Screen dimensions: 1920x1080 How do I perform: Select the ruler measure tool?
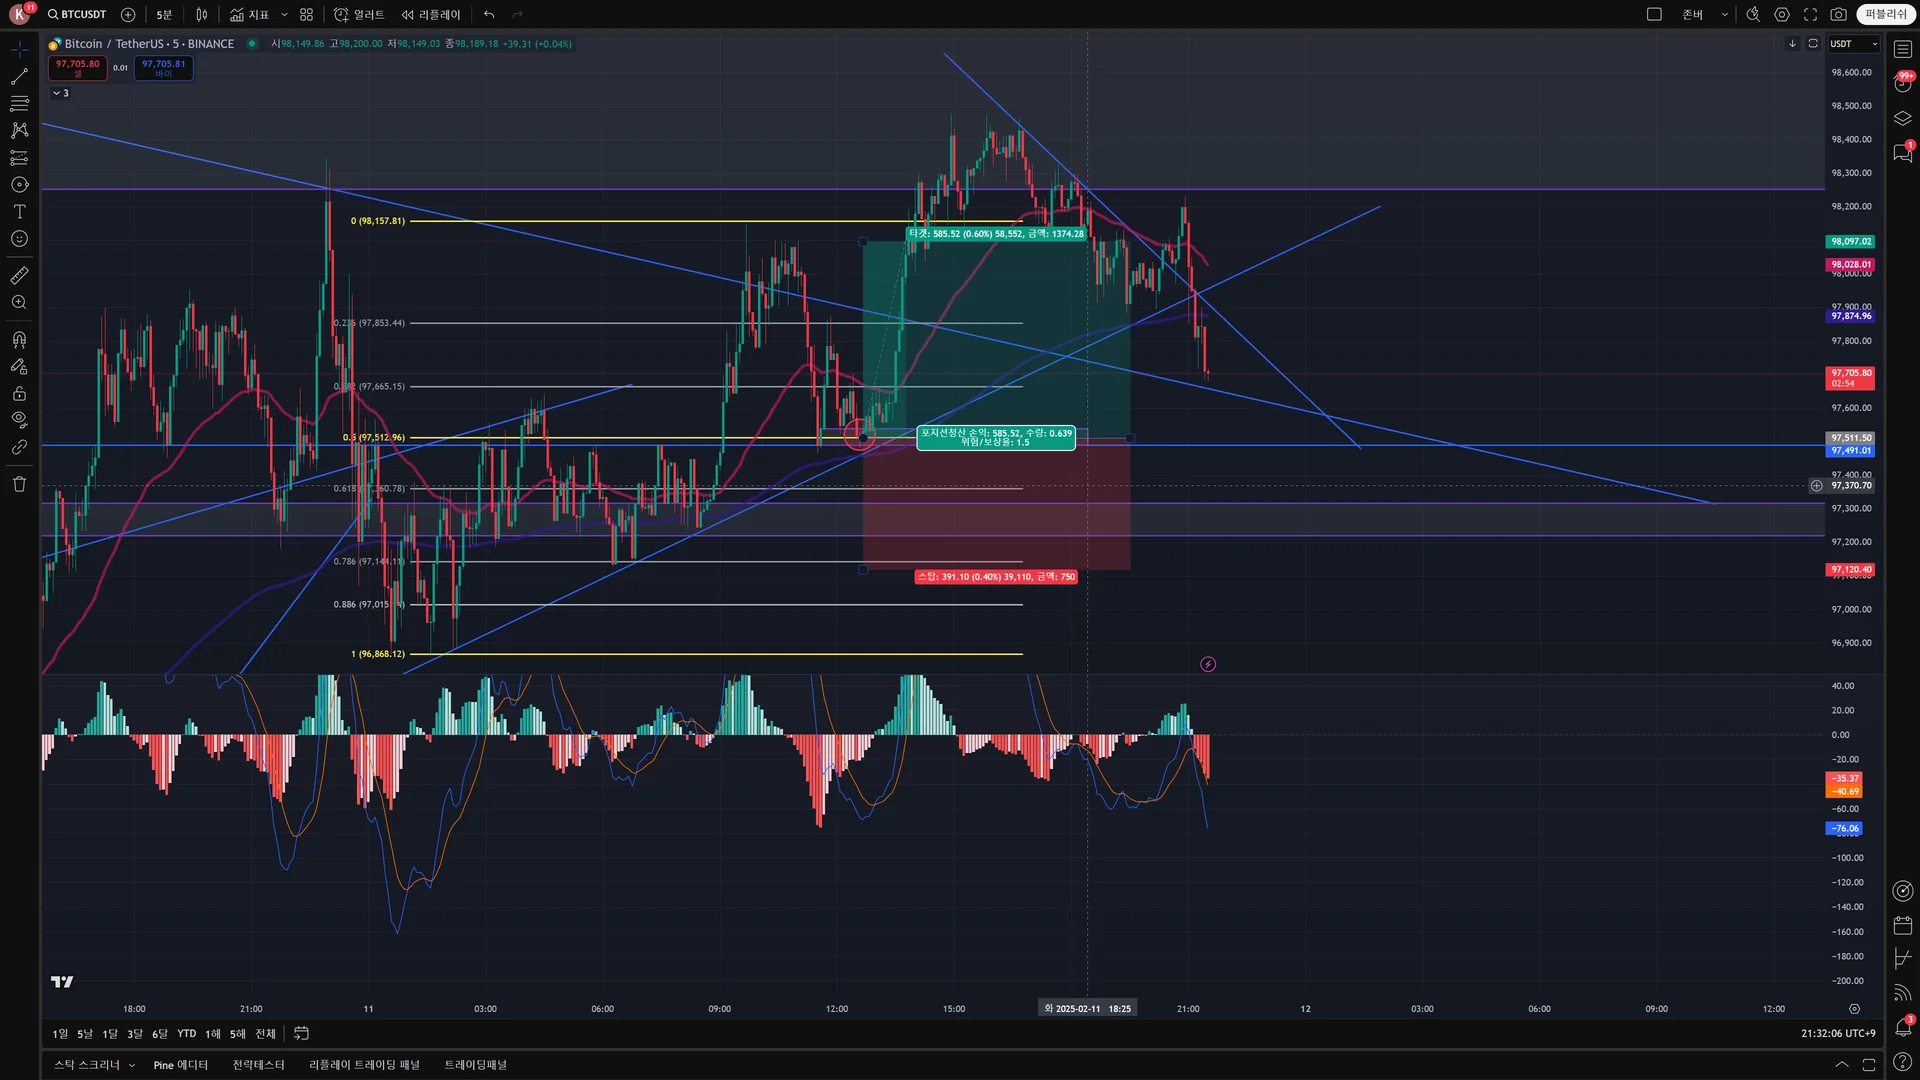(19, 275)
